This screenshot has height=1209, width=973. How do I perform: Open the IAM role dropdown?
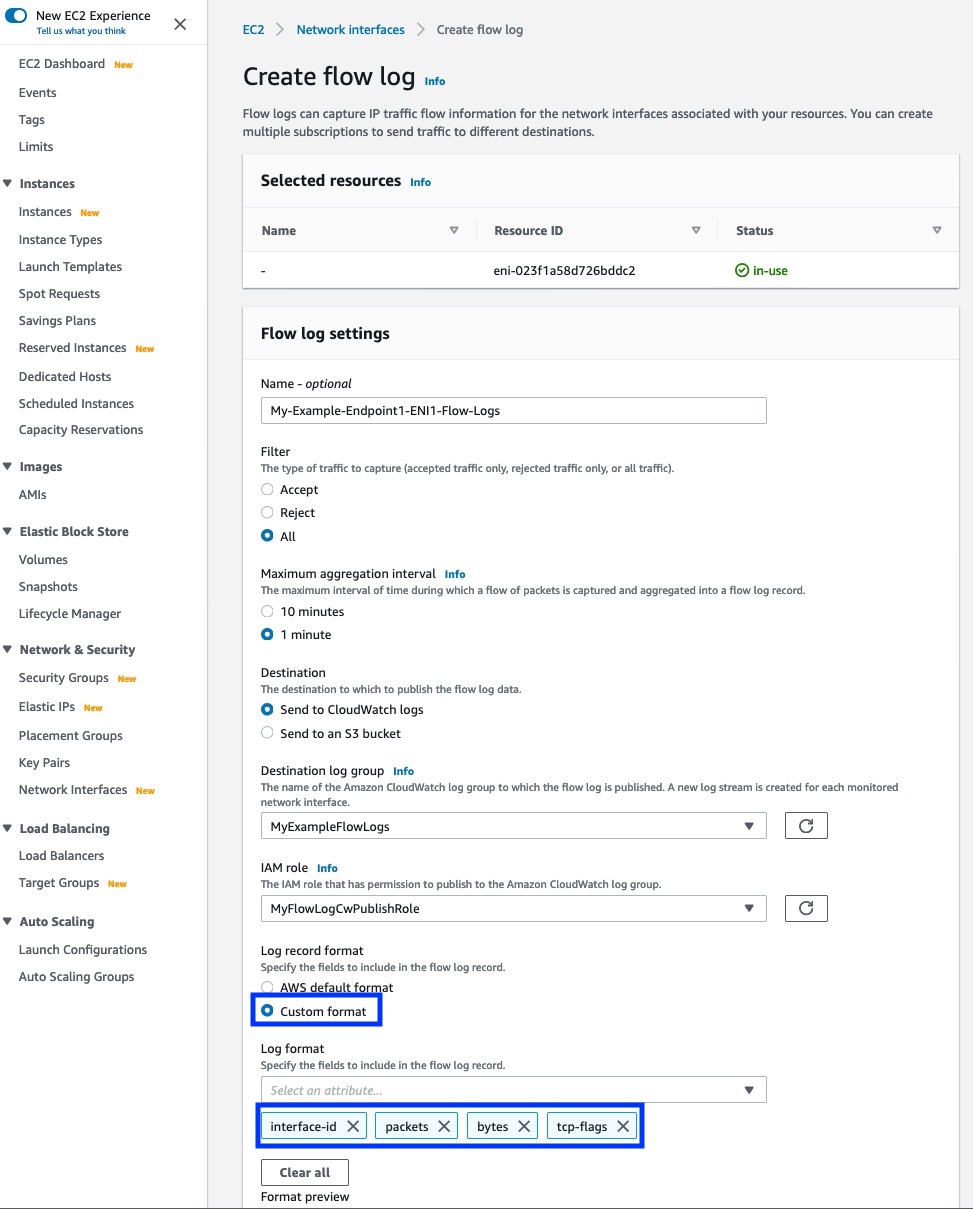(513, 909)
